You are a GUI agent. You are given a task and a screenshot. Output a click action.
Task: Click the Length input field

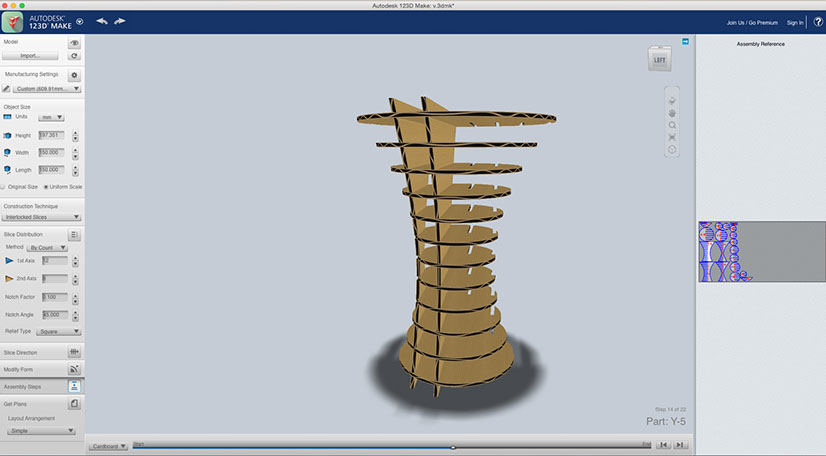52,170
